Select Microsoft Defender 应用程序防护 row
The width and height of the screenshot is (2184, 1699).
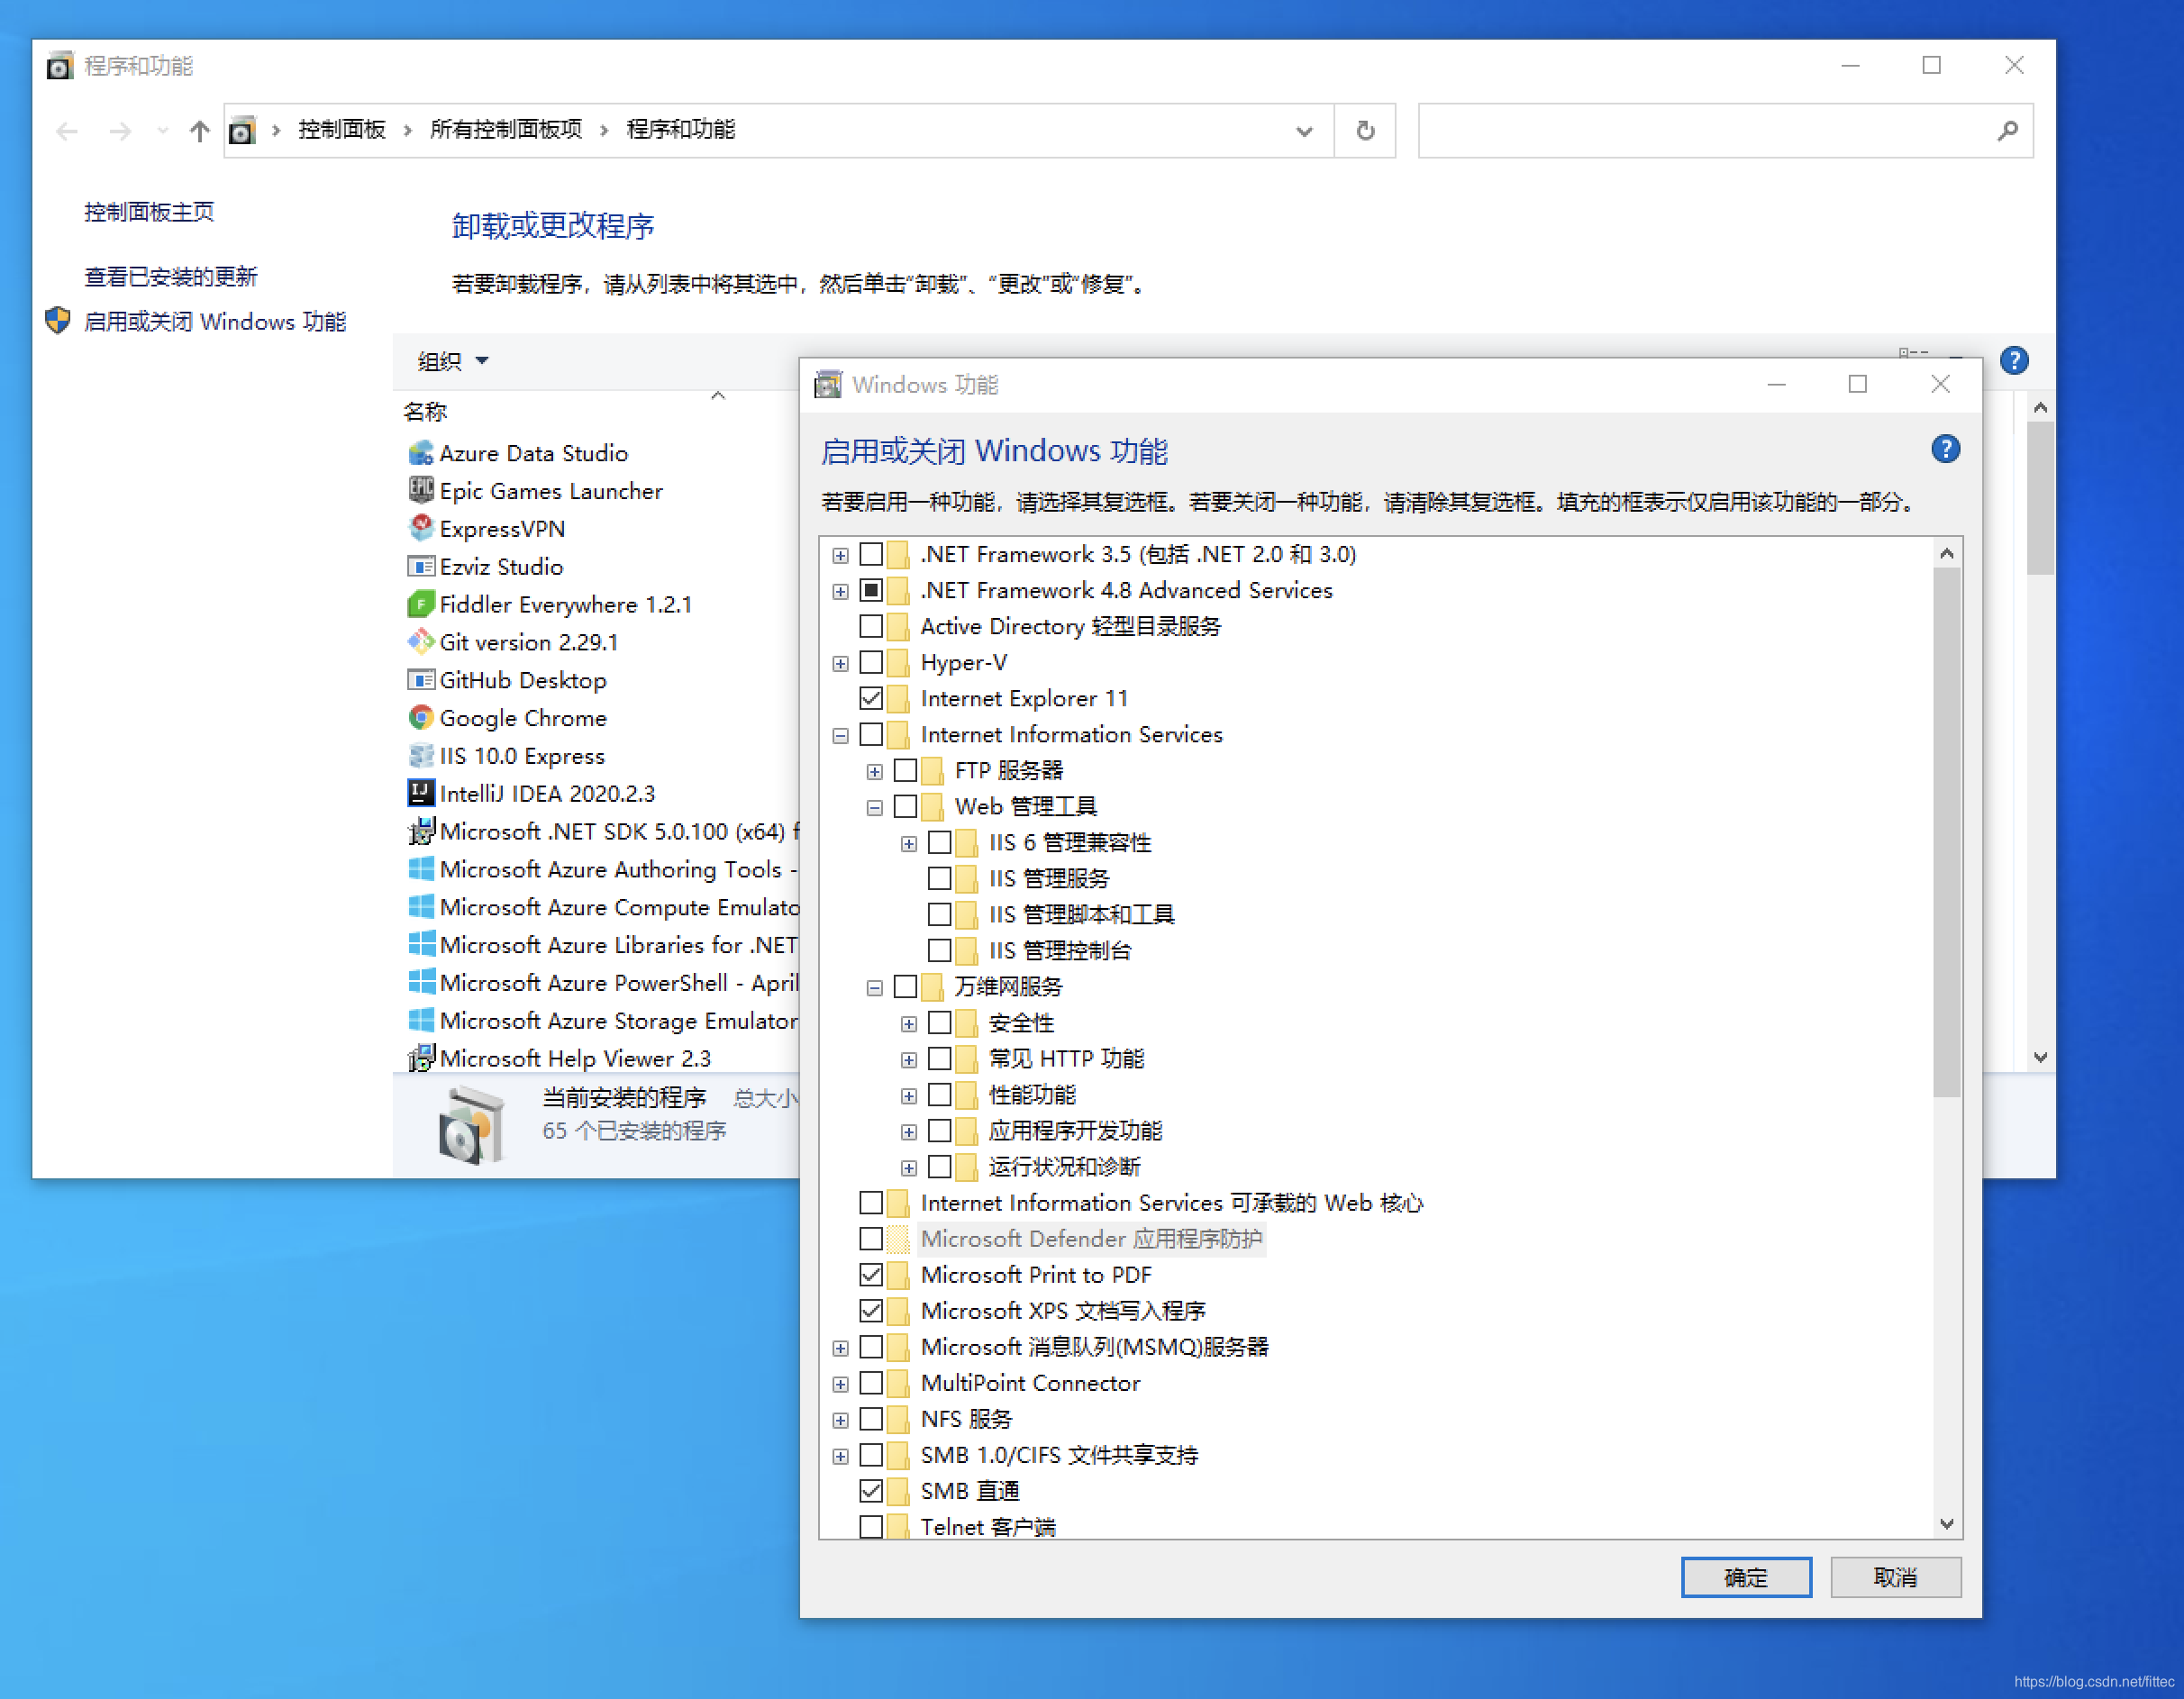(1091, 1239)
